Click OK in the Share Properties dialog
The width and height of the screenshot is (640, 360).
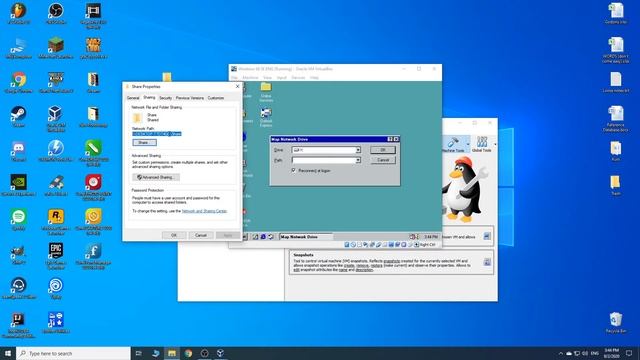point(174,235)
